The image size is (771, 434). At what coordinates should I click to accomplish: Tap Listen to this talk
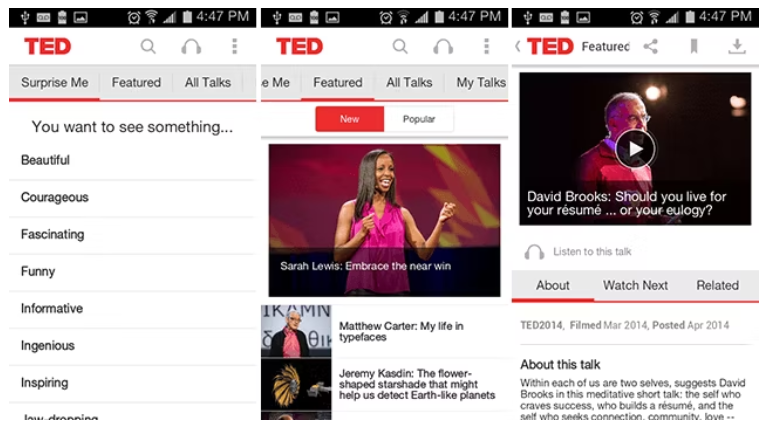[x=592, y=252]
